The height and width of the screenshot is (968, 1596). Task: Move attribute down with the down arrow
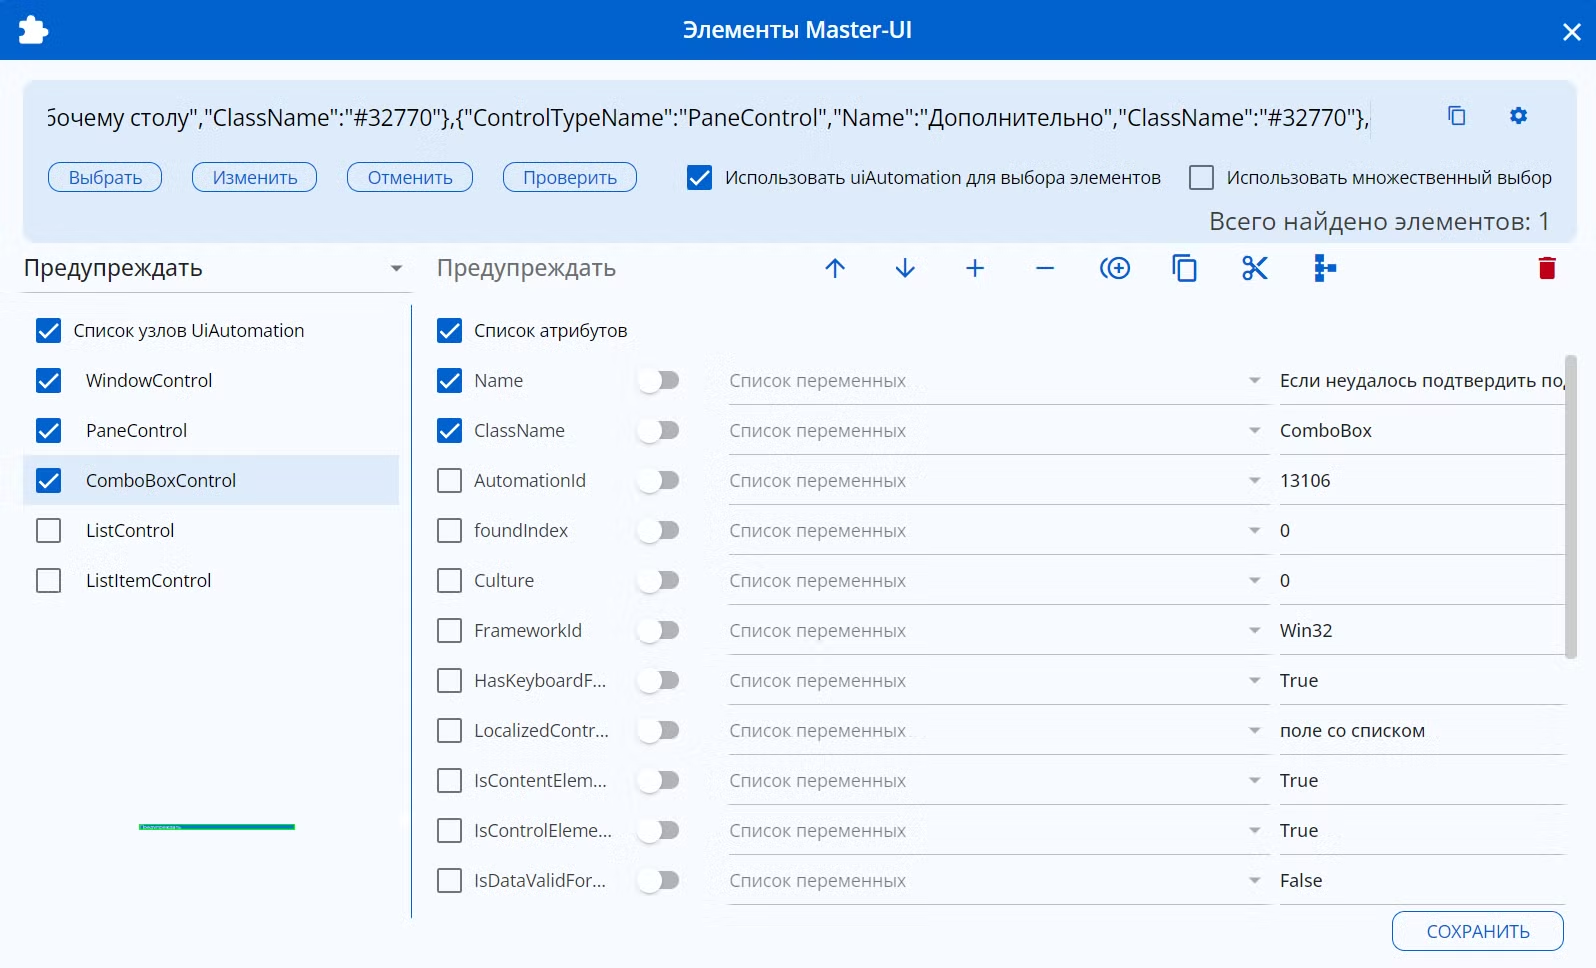905,268
